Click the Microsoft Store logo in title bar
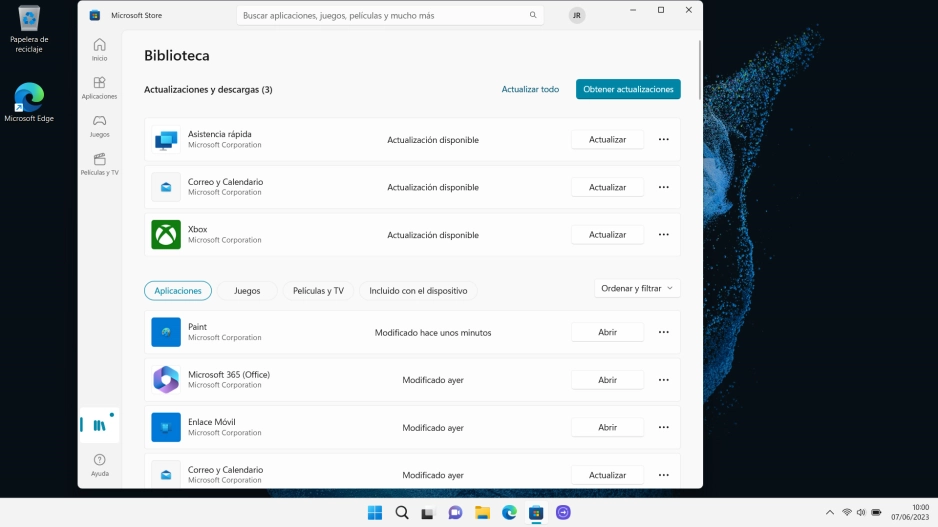The height and width of the screenshot is (527, 938). pos(95,16)
